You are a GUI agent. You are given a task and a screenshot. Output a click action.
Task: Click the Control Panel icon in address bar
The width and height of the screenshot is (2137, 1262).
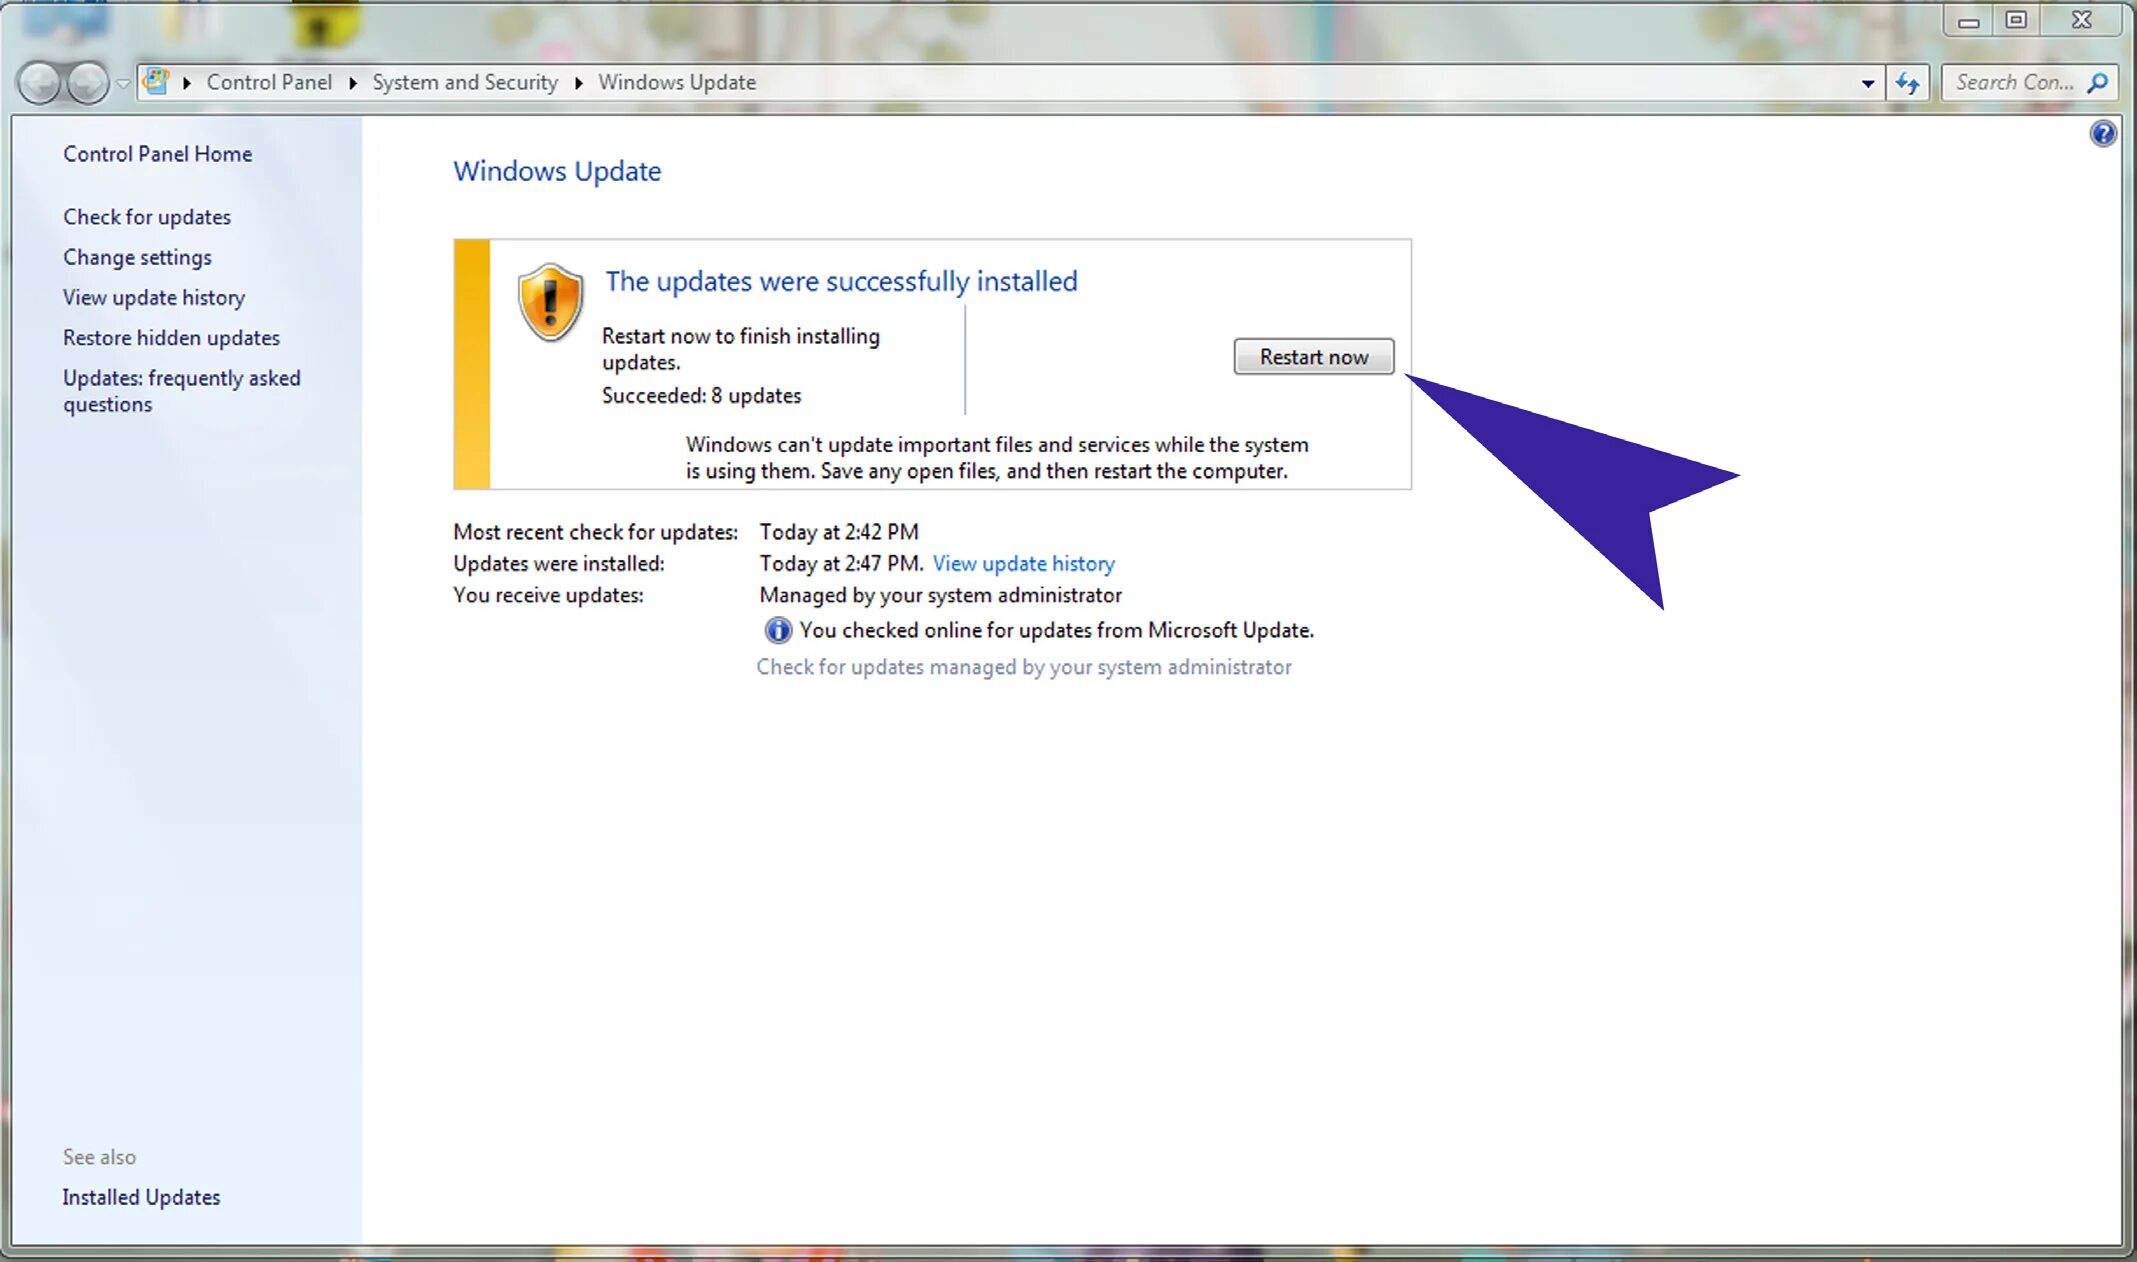click(x=156, y=81)
